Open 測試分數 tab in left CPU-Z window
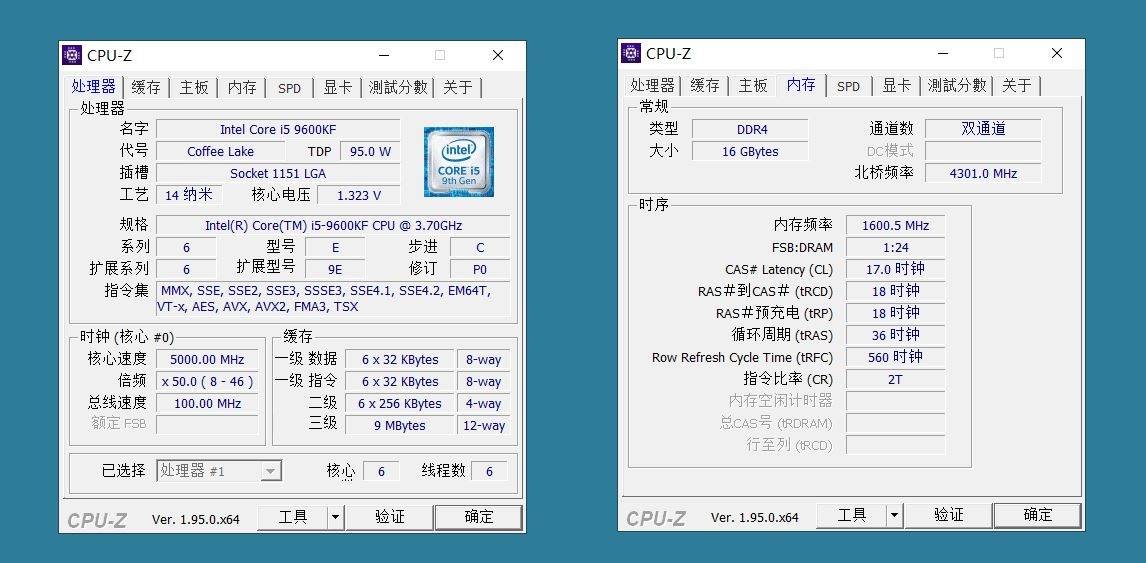 tap(398, 88)
